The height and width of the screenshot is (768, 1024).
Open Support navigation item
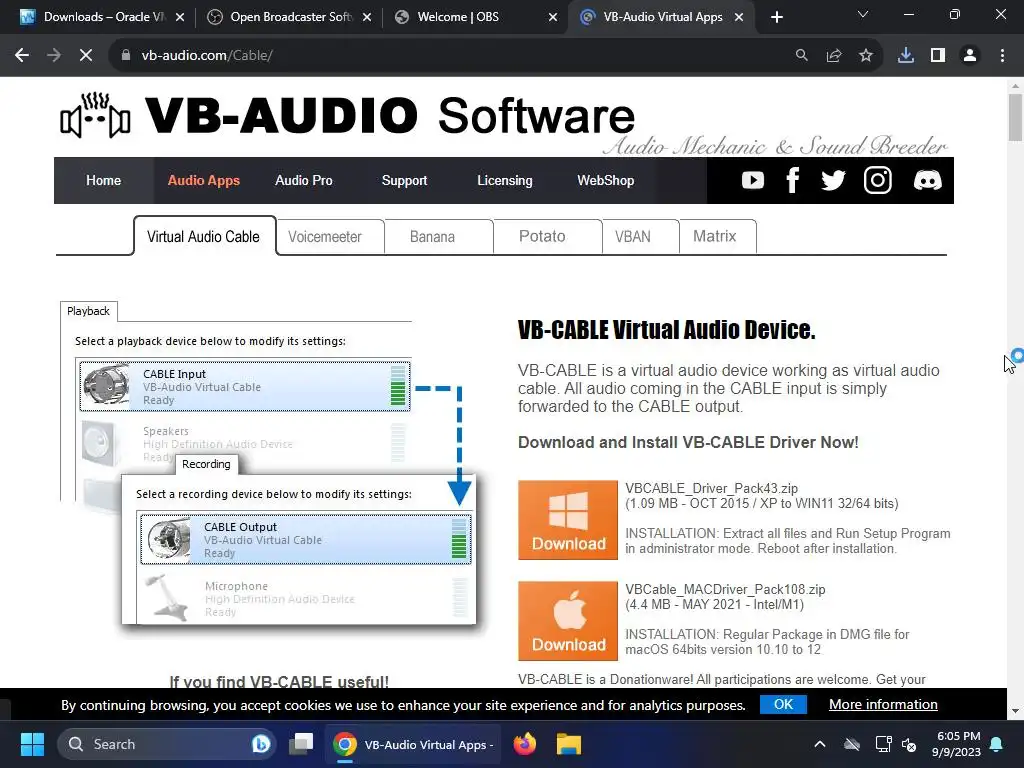(404, 180)
